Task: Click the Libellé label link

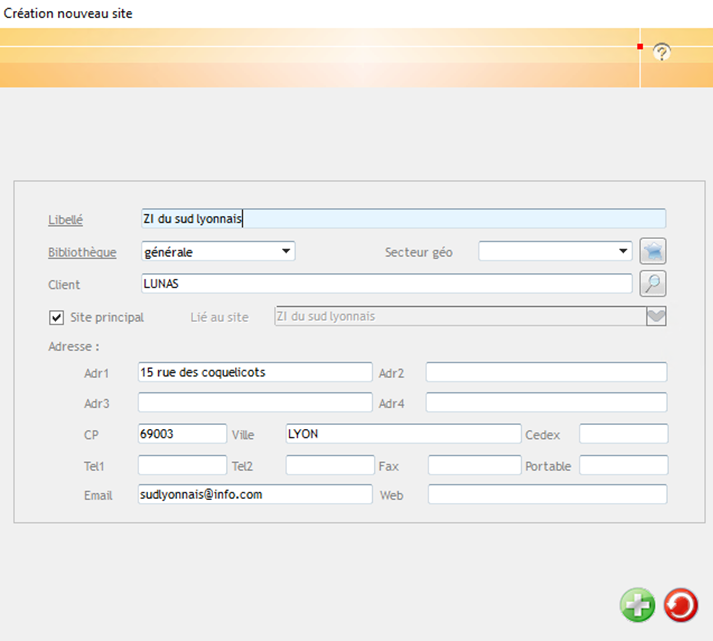Action: pyautogui.click(x=65, y=220)
